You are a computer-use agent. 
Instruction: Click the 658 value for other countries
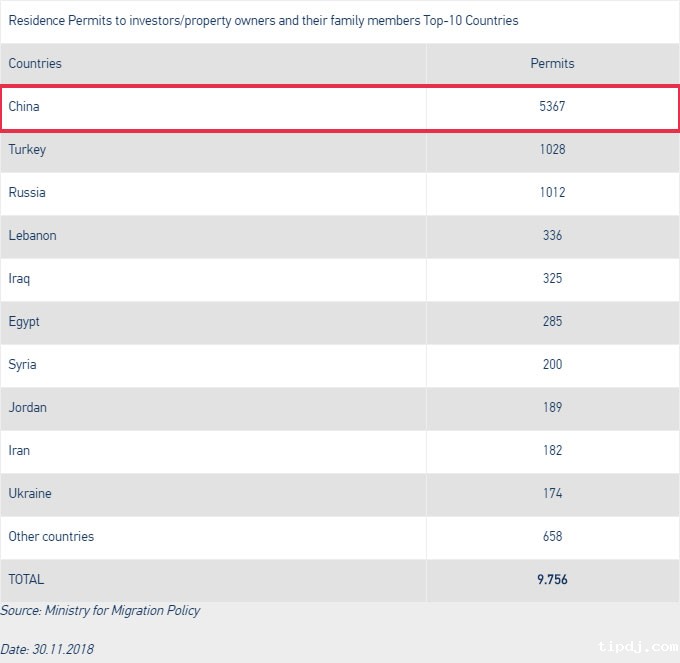(552, 536)
